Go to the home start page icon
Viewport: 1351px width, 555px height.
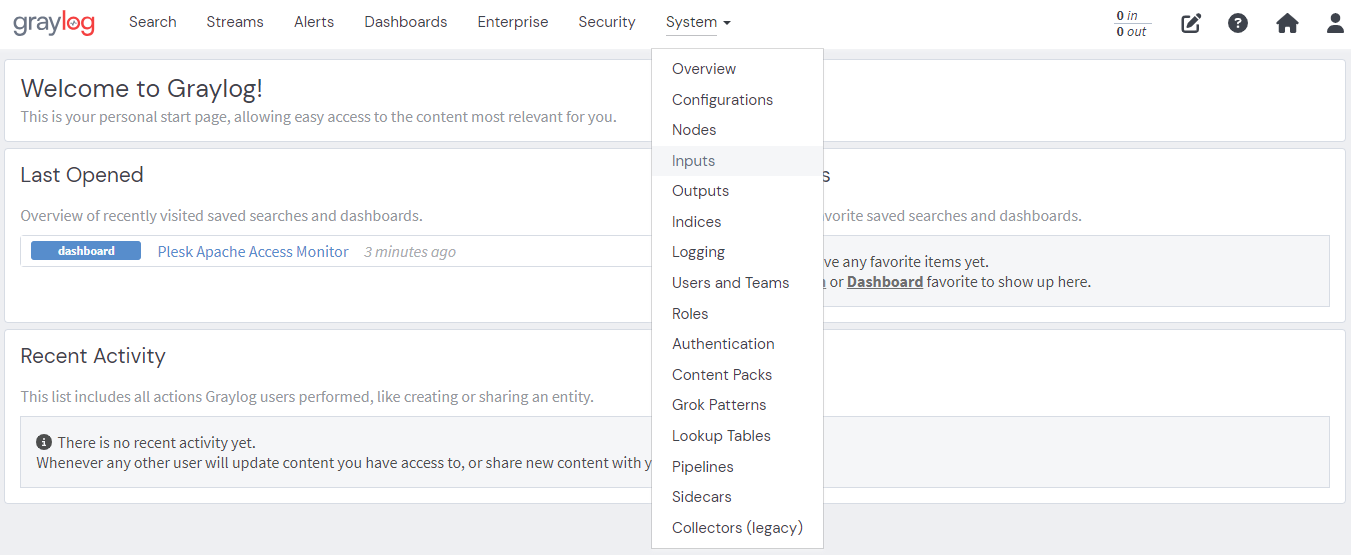click(x=1287, y=23)
